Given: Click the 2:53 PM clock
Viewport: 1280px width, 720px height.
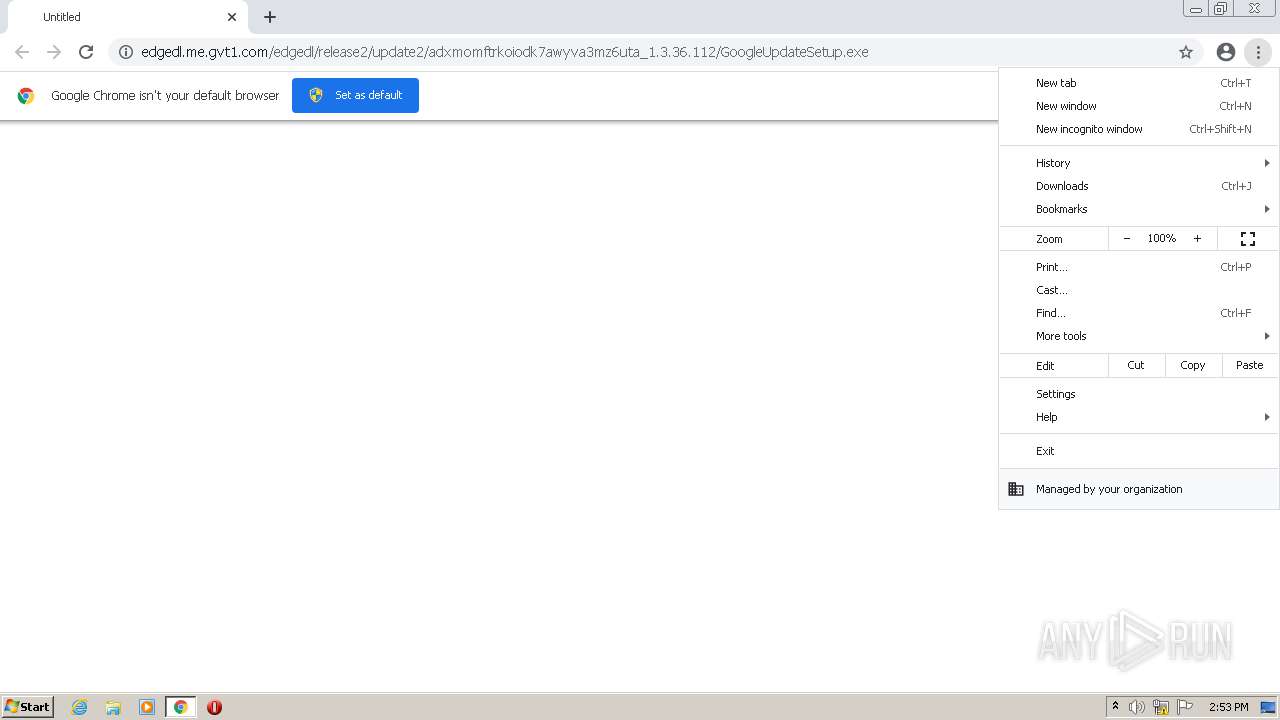Looking at the screenshot, I should tap(1228, 707).
